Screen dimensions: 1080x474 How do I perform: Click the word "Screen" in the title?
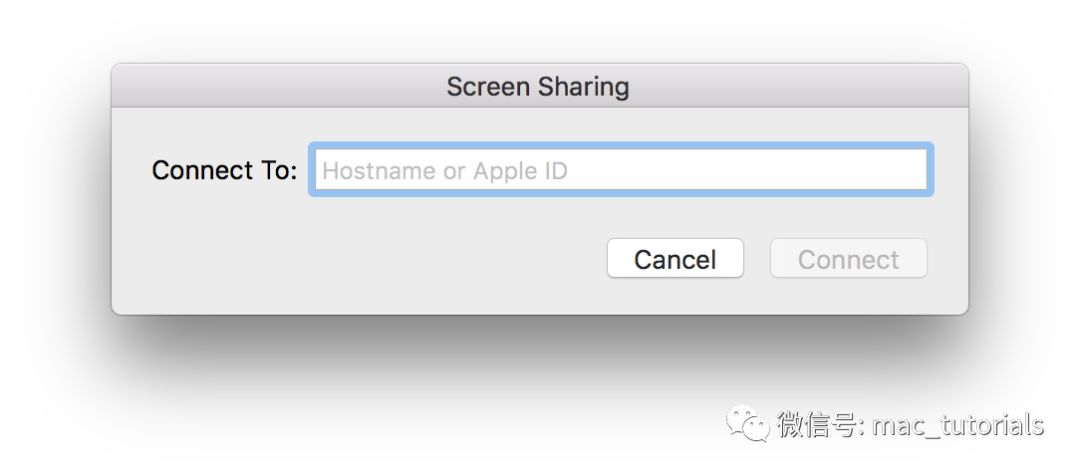coord(486,86)
